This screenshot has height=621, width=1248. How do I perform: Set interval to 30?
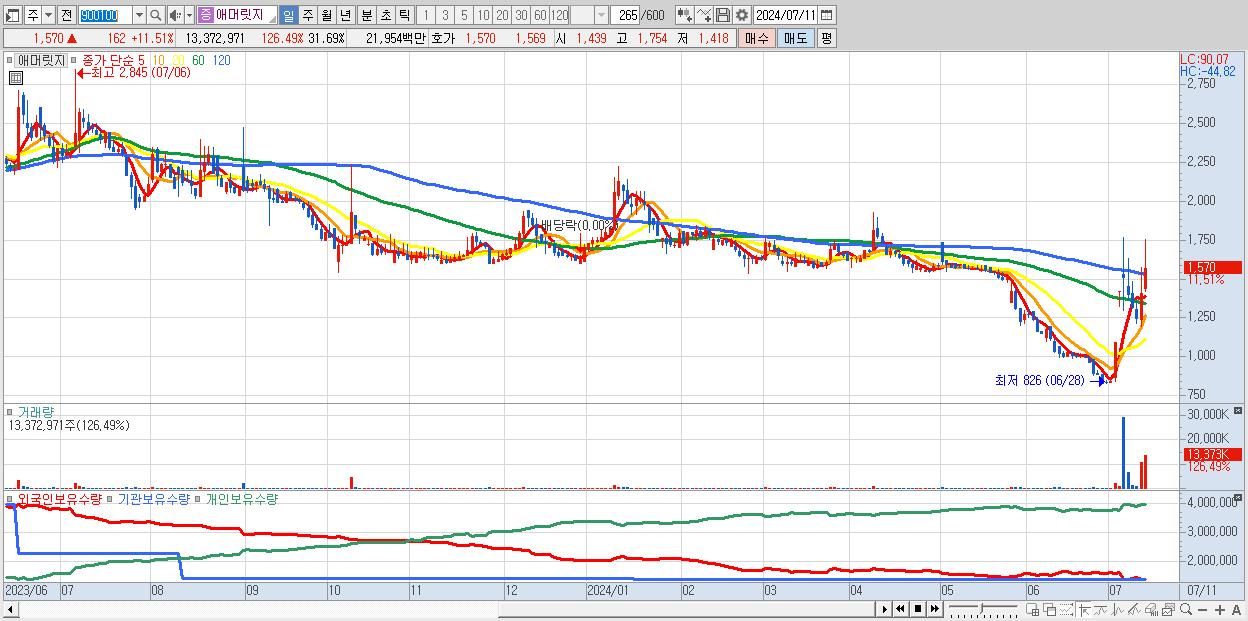(521, 16)
